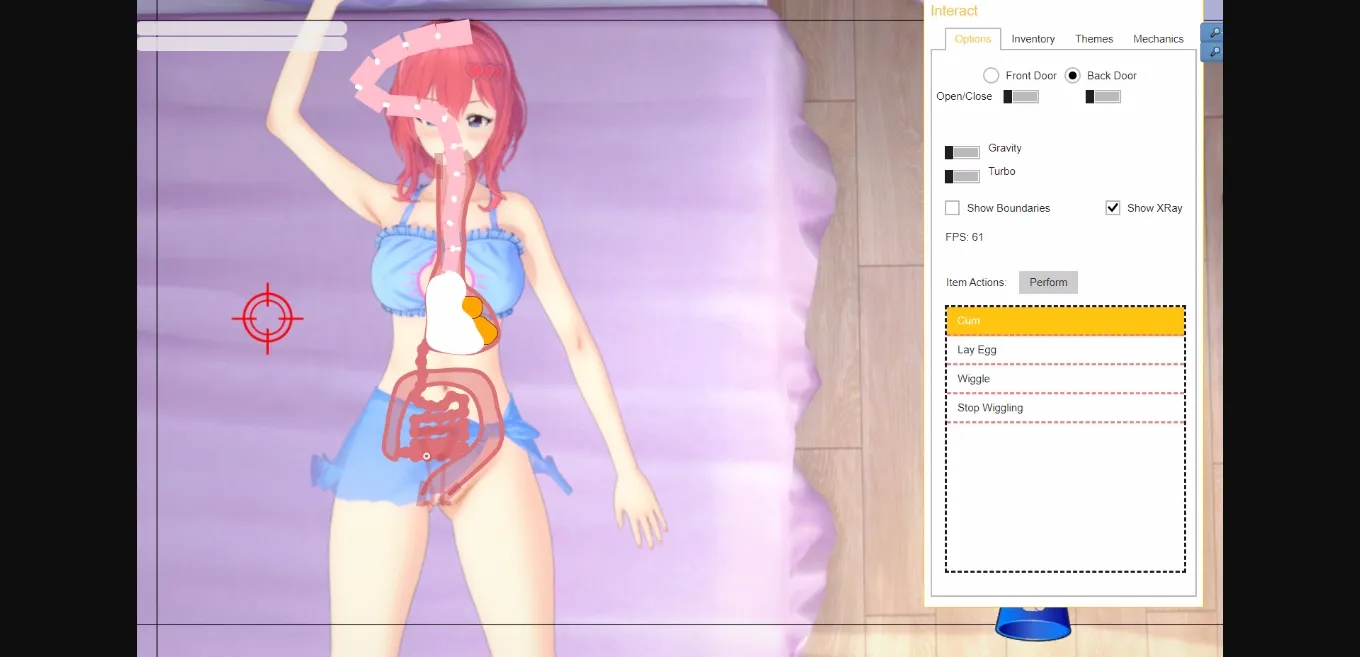
Task: Click the Turbo slider control
Action: coord(961,175)
